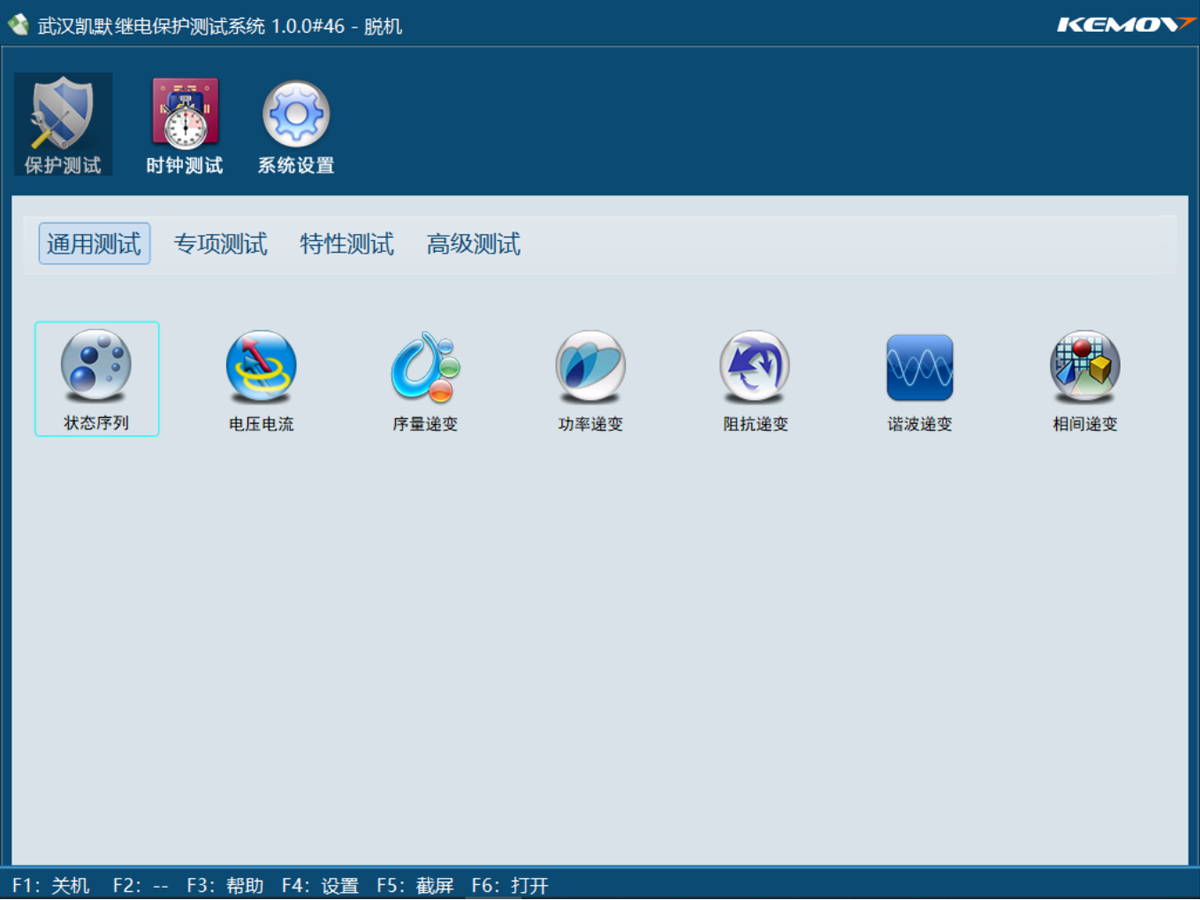1200x900 pixels.
Task: Open the 时钟测试 clock test module
Action: (185, 124)
